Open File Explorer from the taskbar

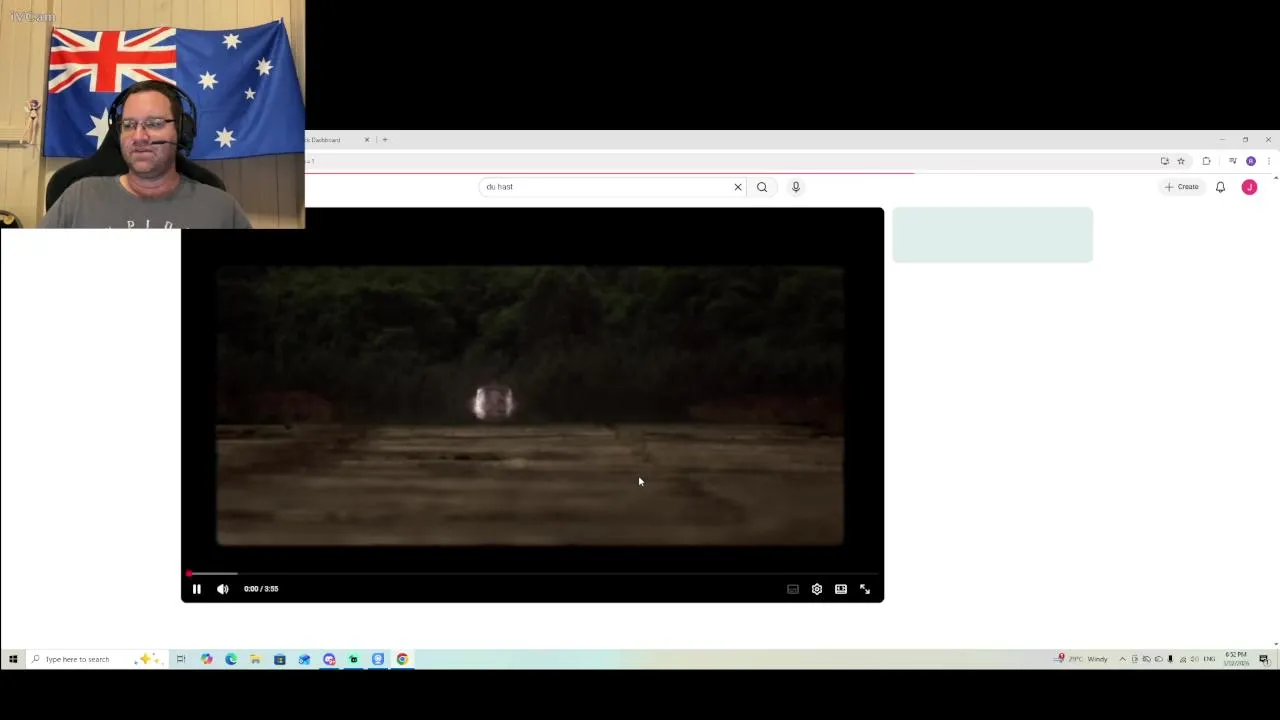coord(255,659)
